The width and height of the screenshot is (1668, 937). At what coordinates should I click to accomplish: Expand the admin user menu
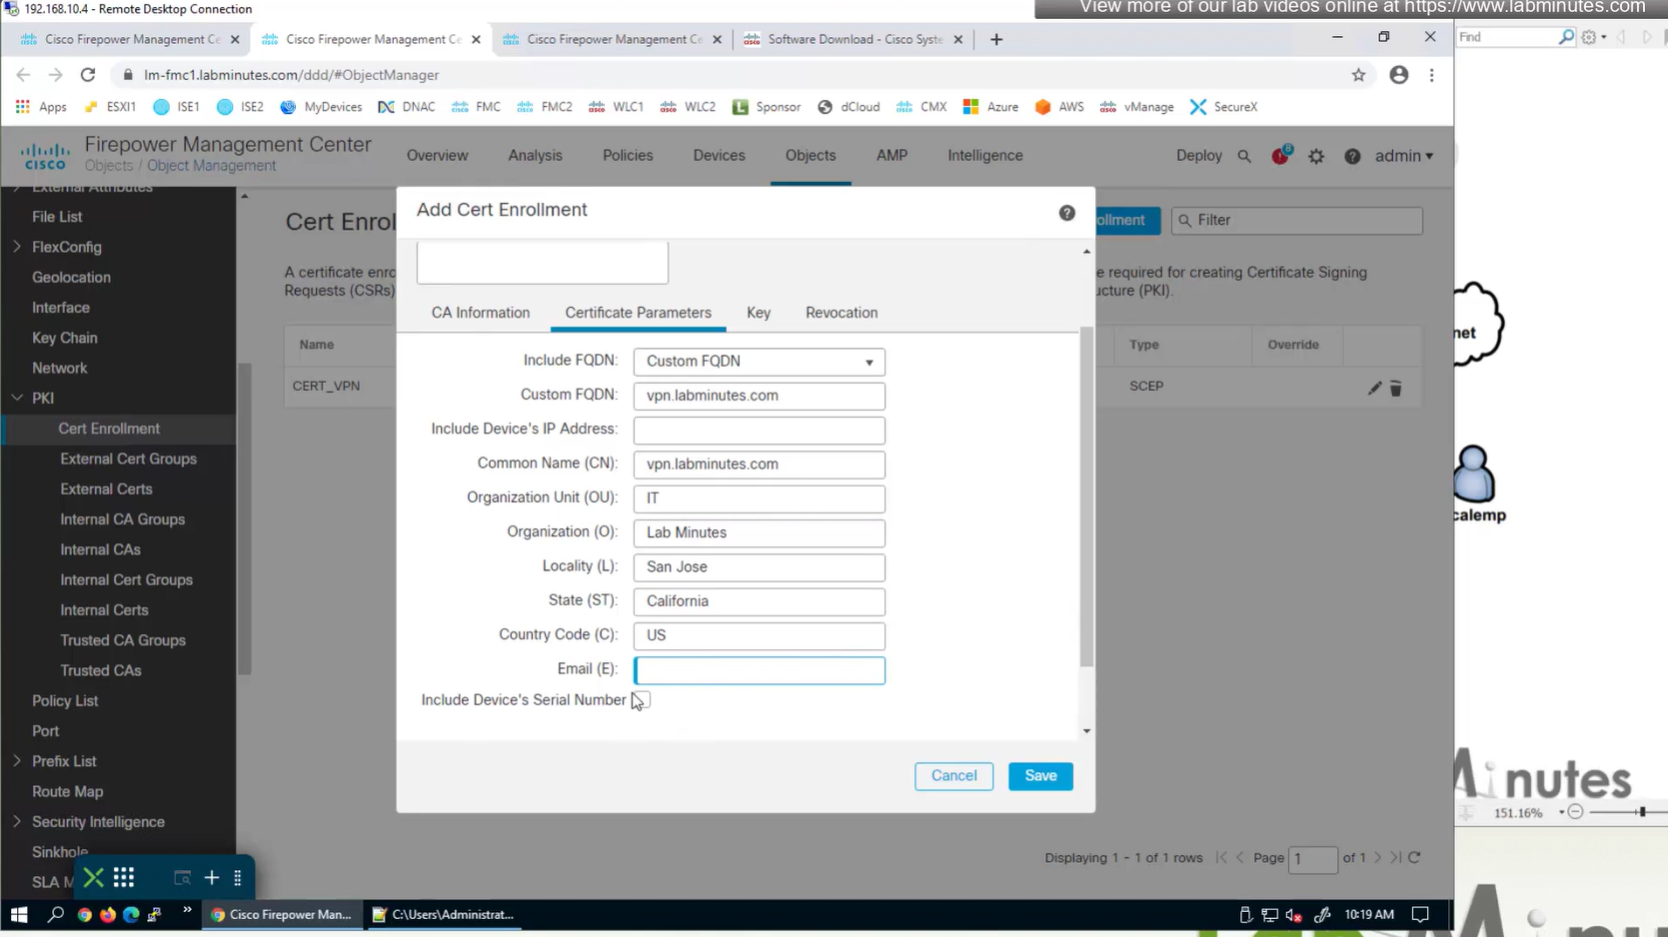1403,156
